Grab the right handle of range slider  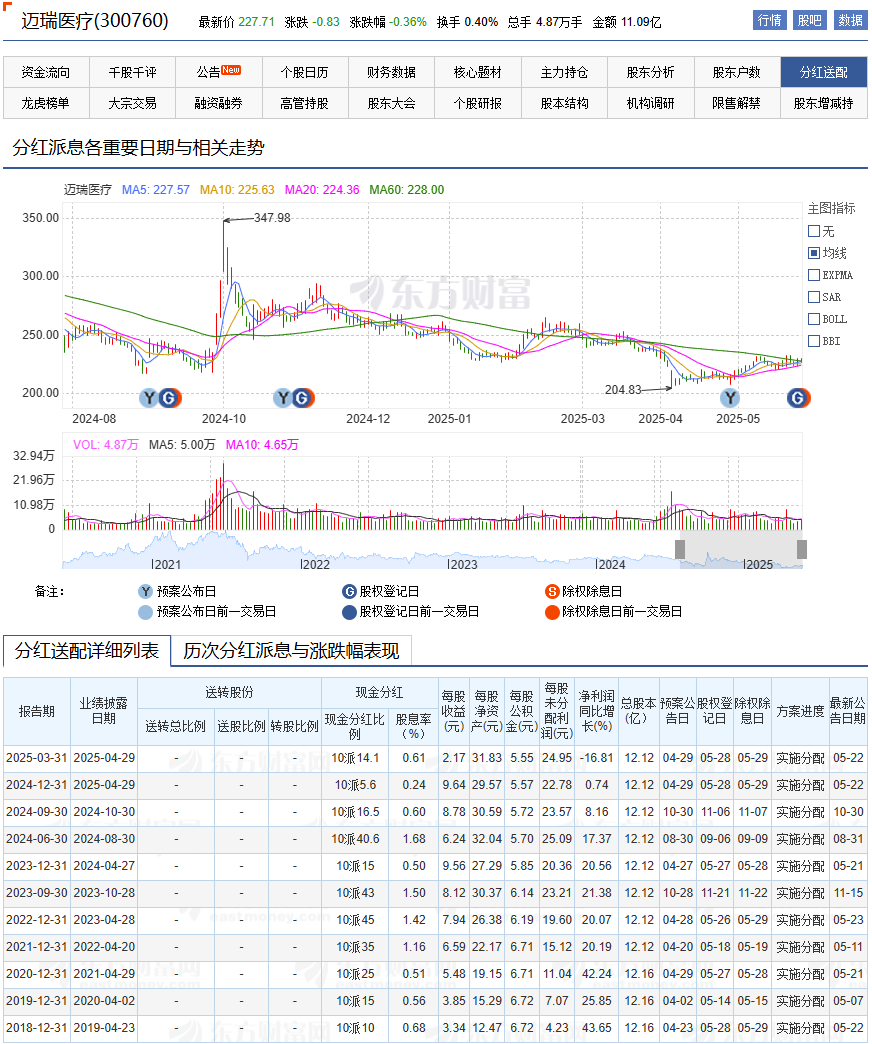coord(802,549)
